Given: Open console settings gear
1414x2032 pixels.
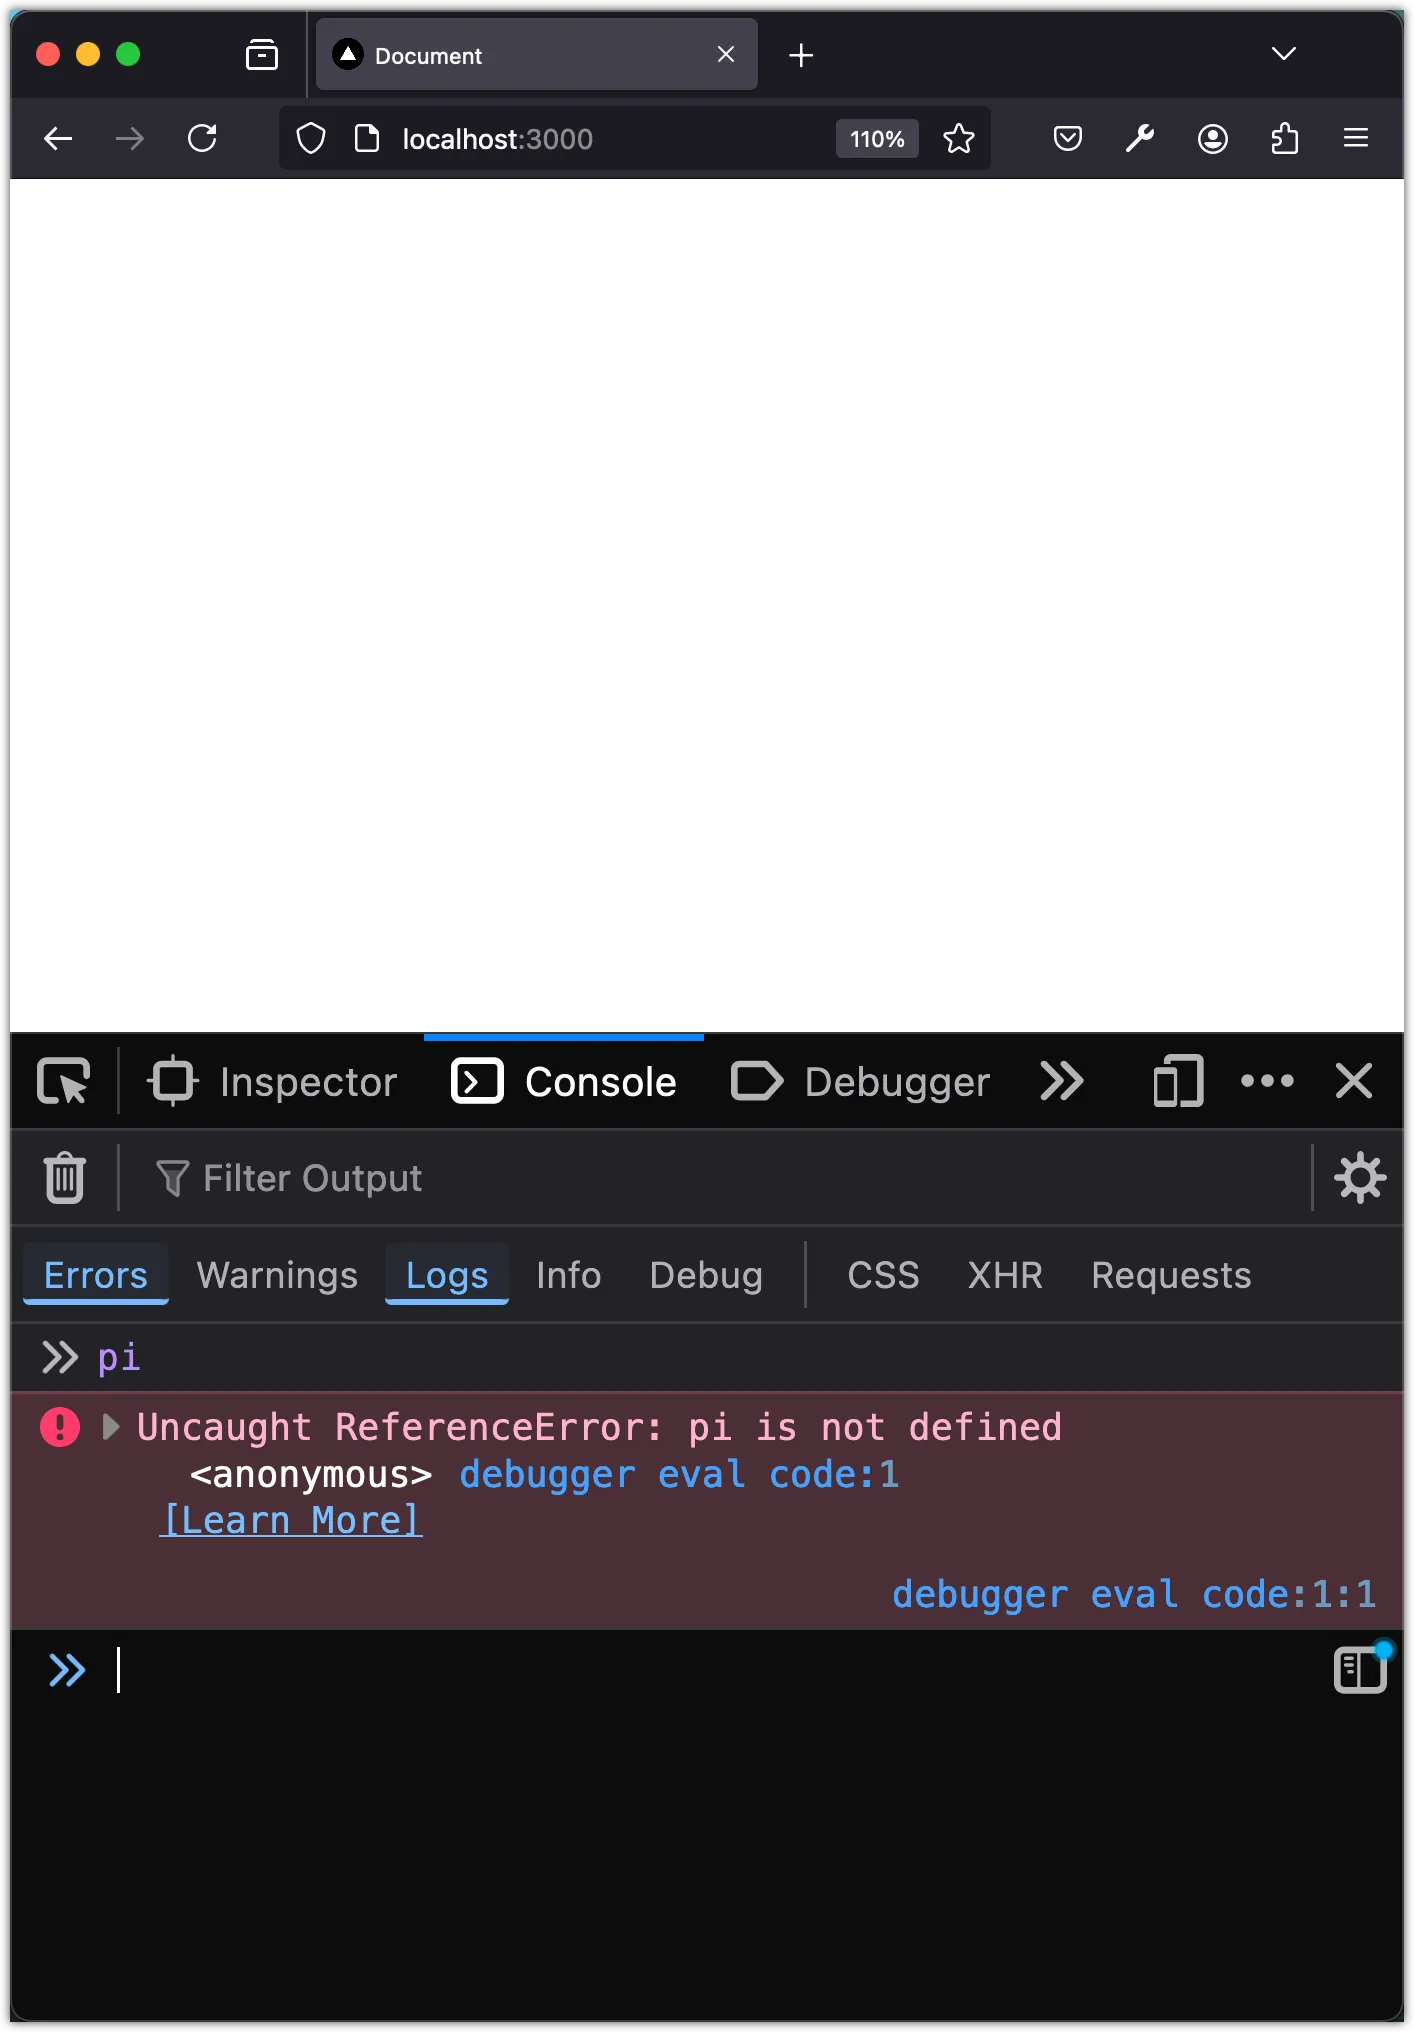Looking at the screenshot, I should (1360, 1177).
